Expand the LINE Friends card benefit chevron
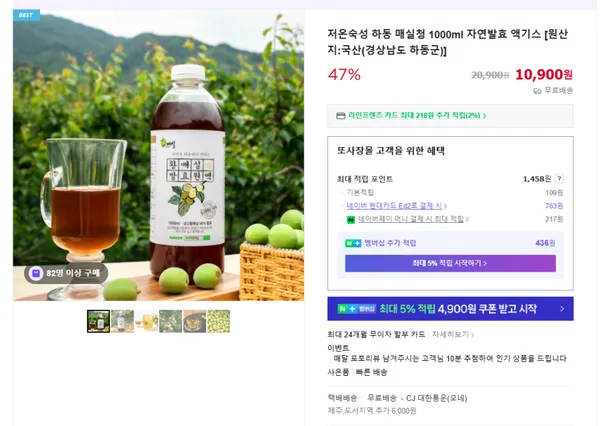This screenshot has width=600, height=426. (484, 116)
